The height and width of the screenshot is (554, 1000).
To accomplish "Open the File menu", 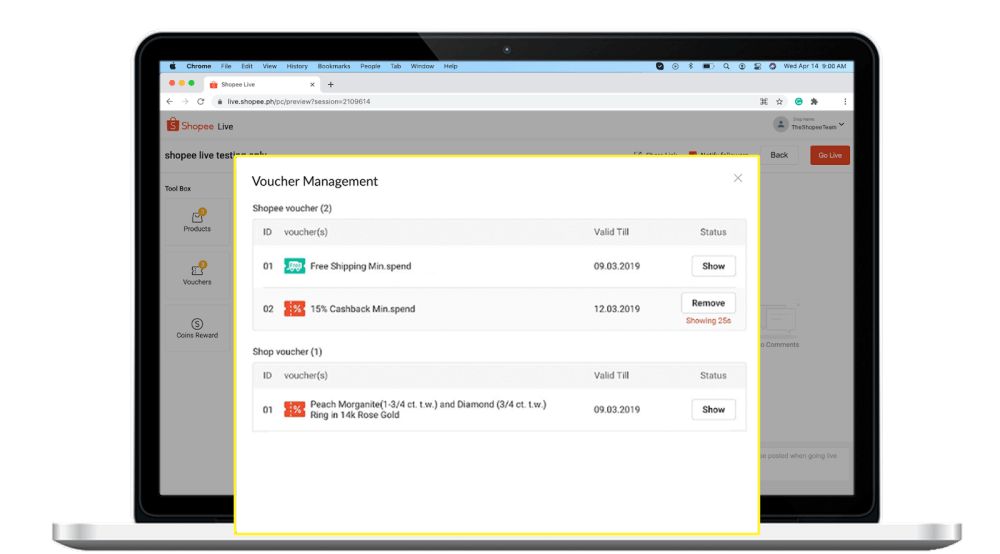I will (226, 66).
